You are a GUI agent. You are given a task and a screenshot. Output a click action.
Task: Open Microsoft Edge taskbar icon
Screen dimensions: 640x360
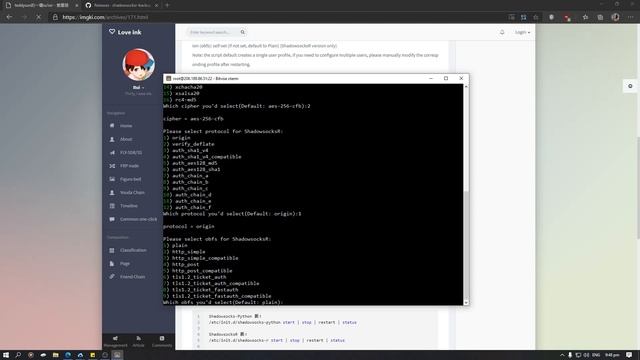68,355
